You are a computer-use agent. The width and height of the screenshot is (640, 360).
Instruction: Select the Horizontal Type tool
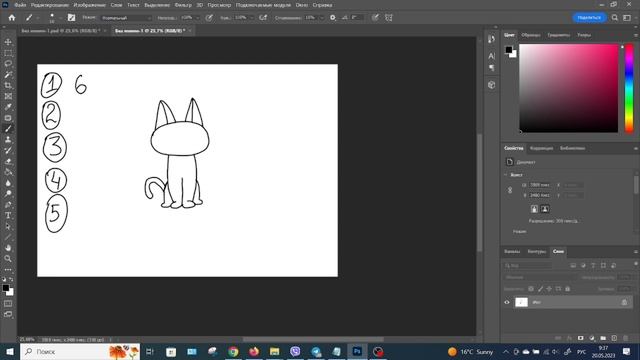point(8,215)
